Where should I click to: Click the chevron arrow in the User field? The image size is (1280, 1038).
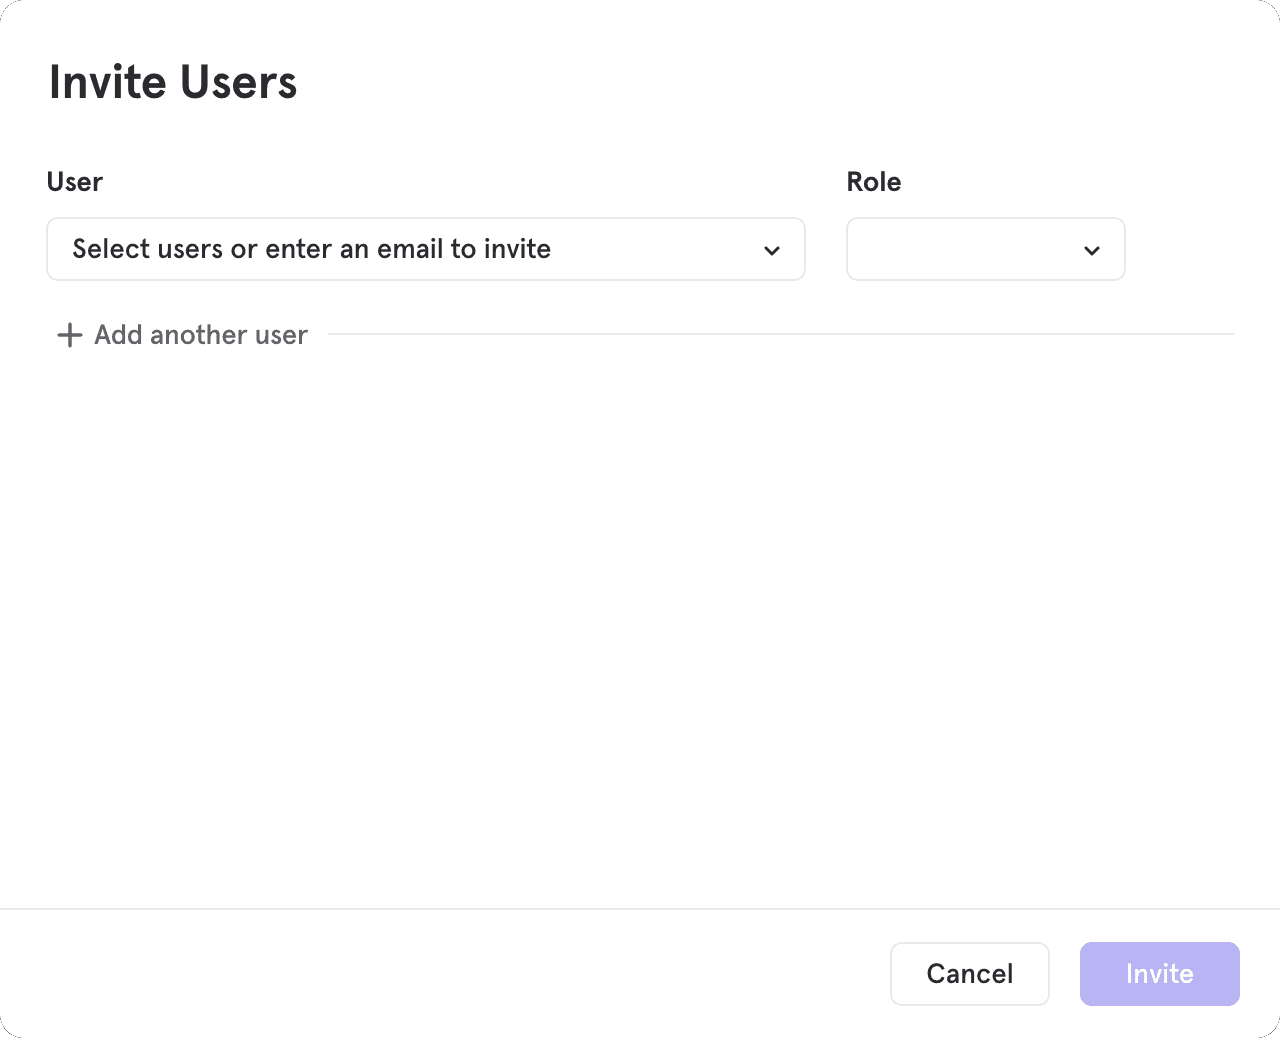click(771, 250)
